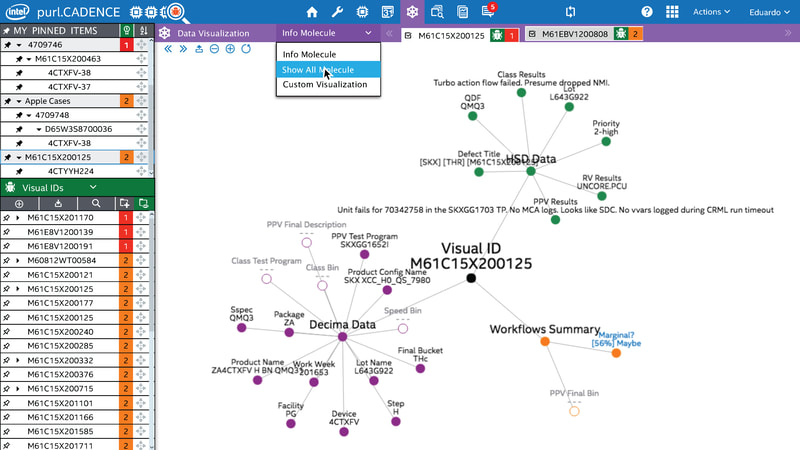Select the Decima Data node
Image resolution: width=800 pixels, height=450 pixels.
tap(342, 337)
